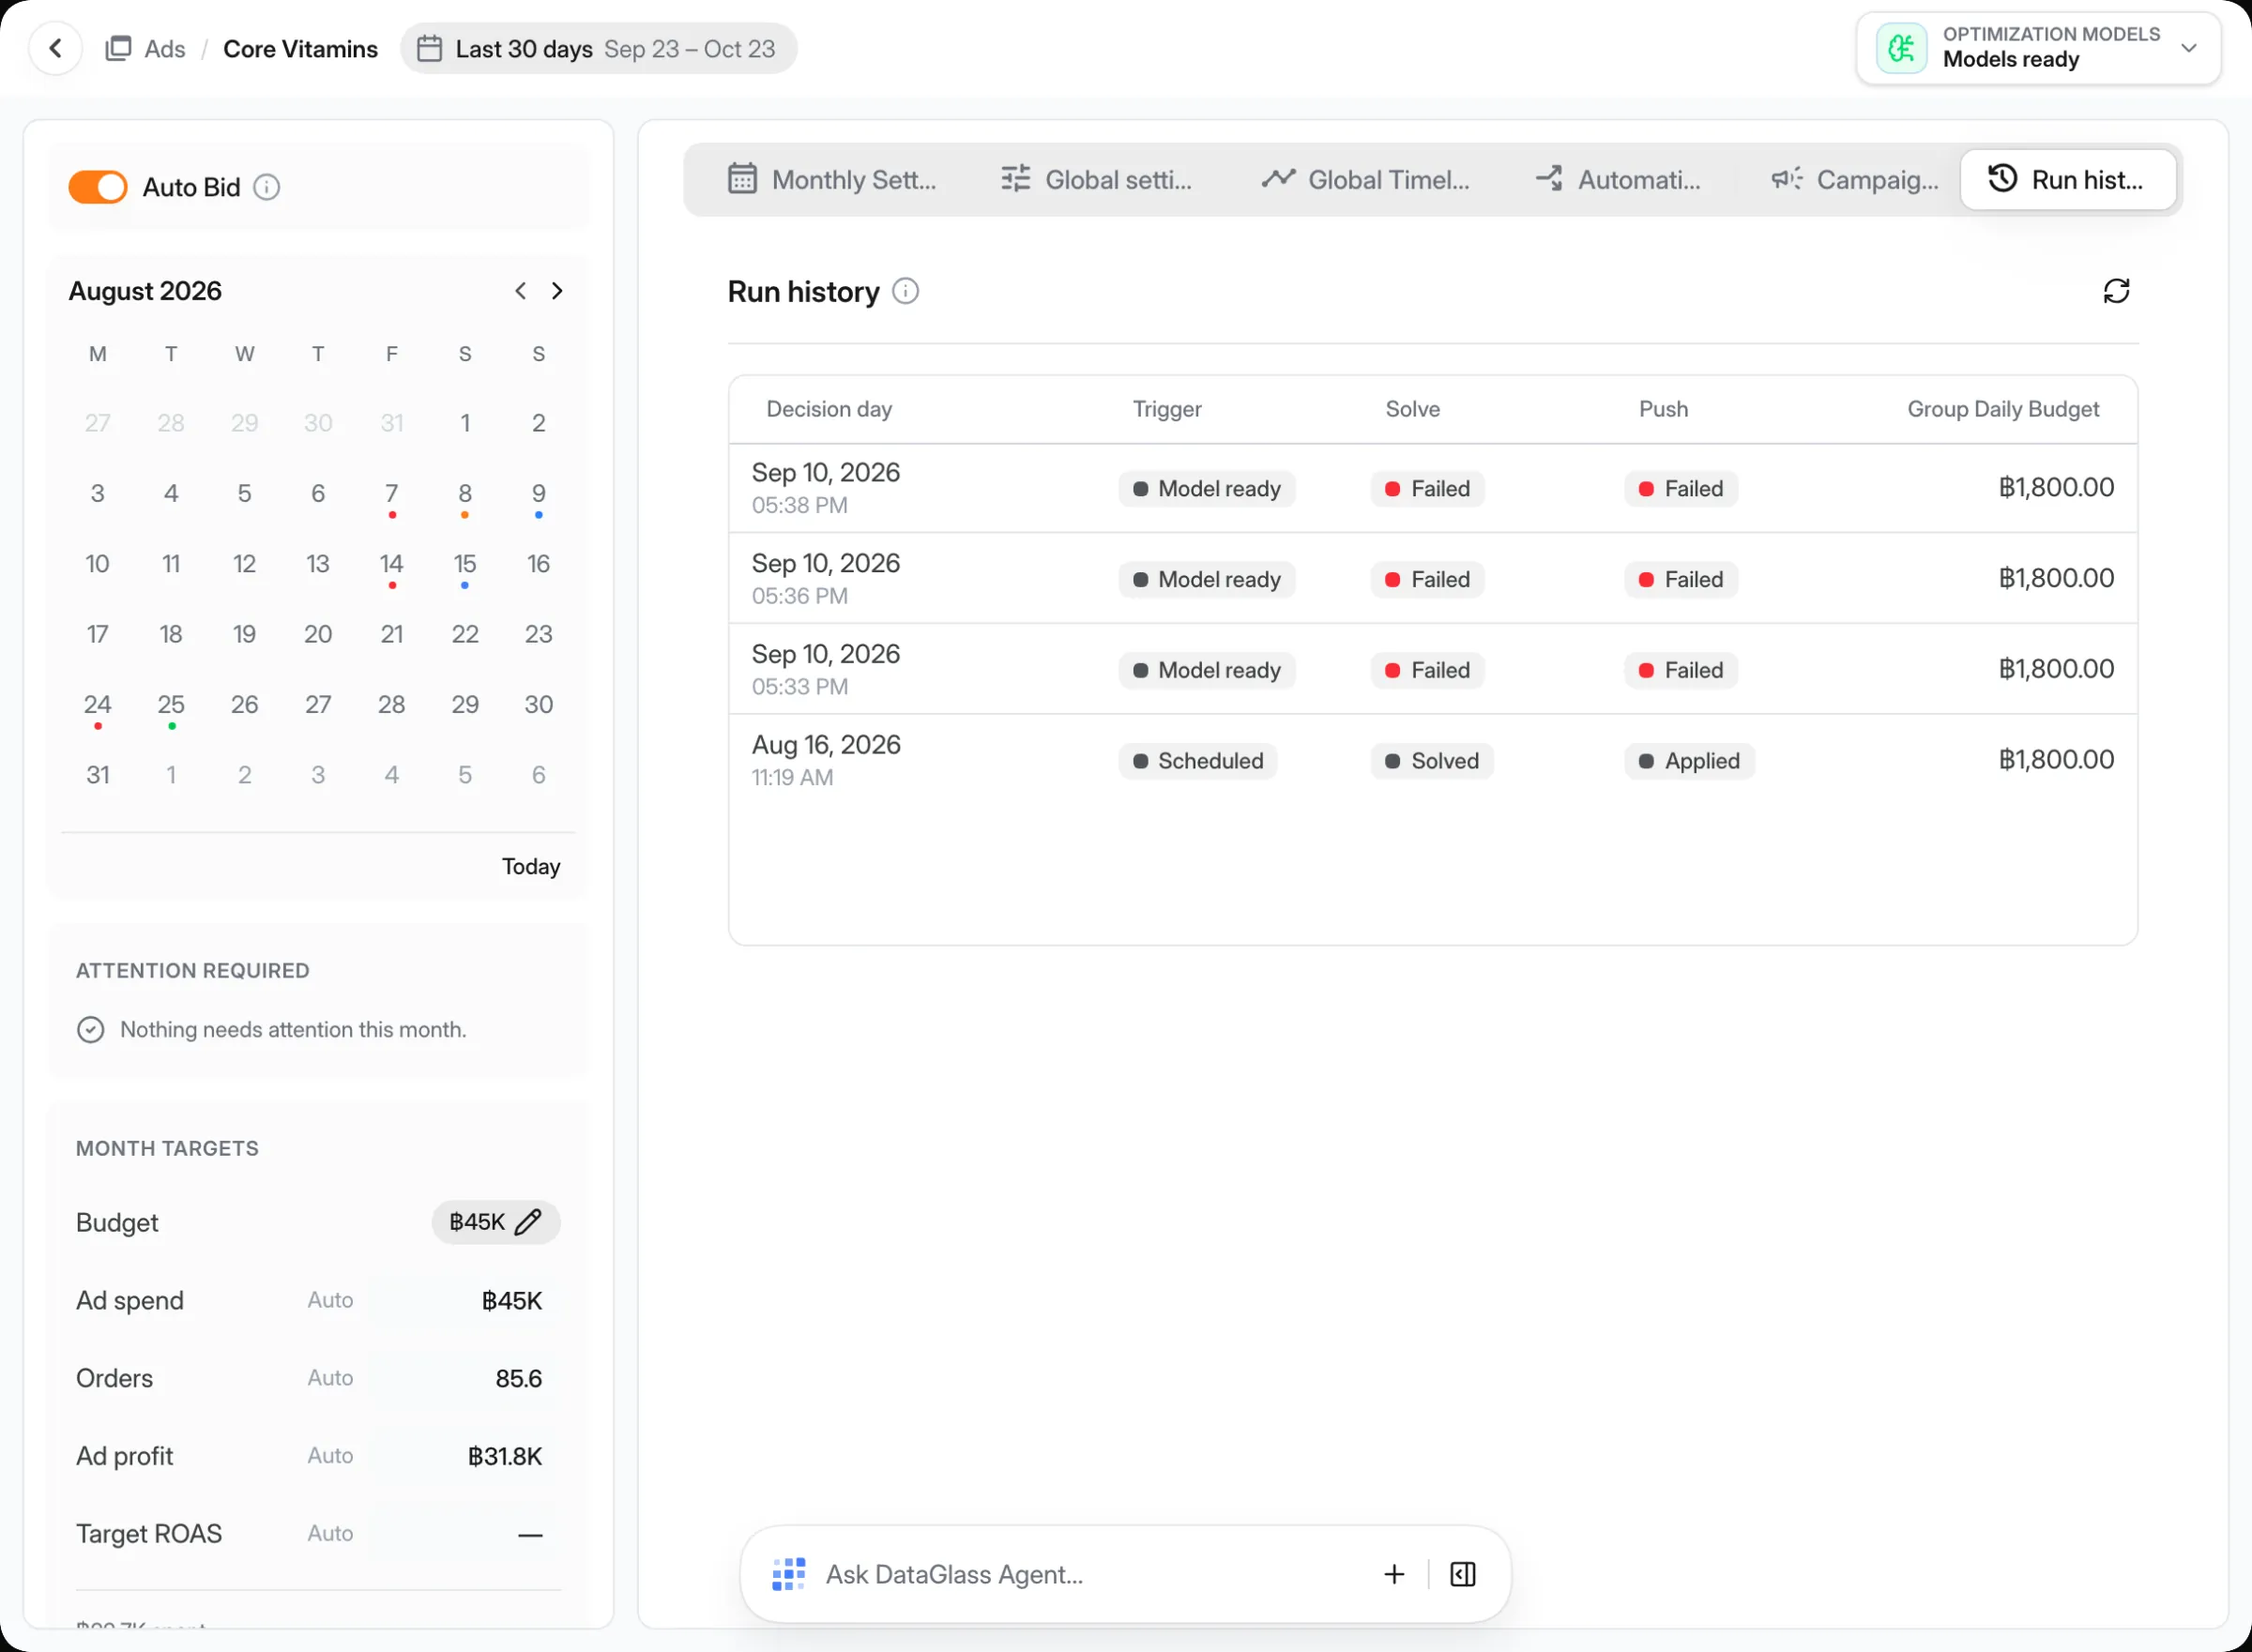Open the Run history info tooltip icon
This screenshot has width=2252, height=1652.
click(x=905, y=291)
